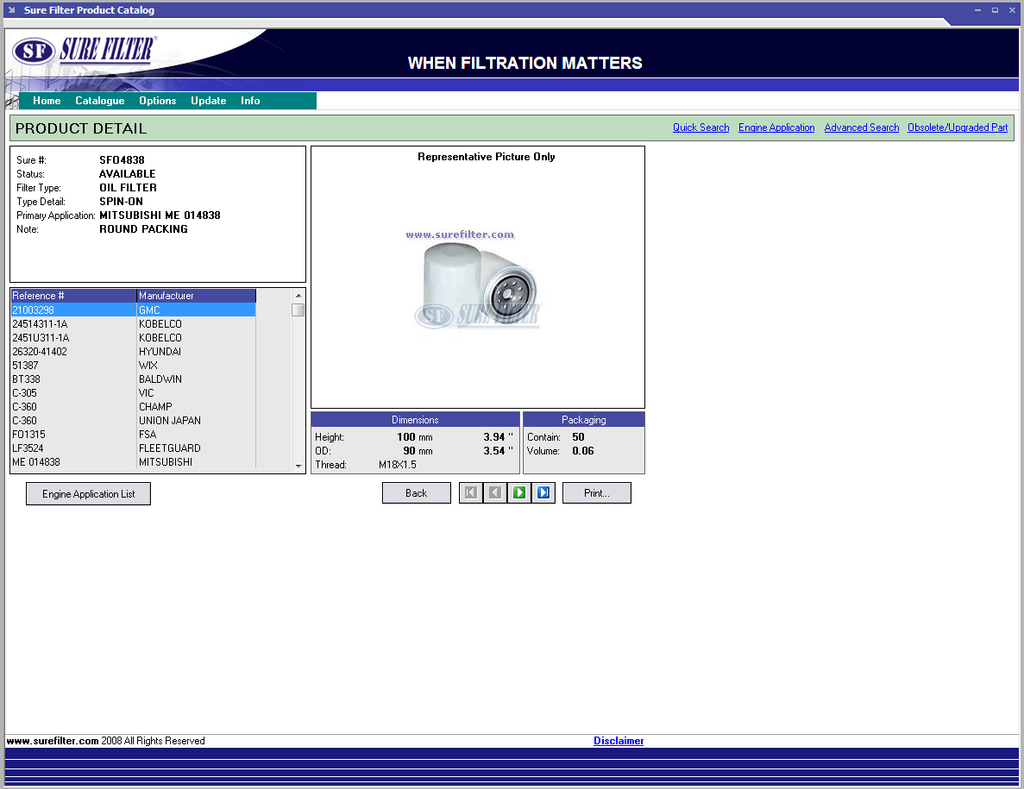The width and height of the screenshot is (1024, 789).
Task: Click the AVAILABLE status value
Action: tap(127, 174)
